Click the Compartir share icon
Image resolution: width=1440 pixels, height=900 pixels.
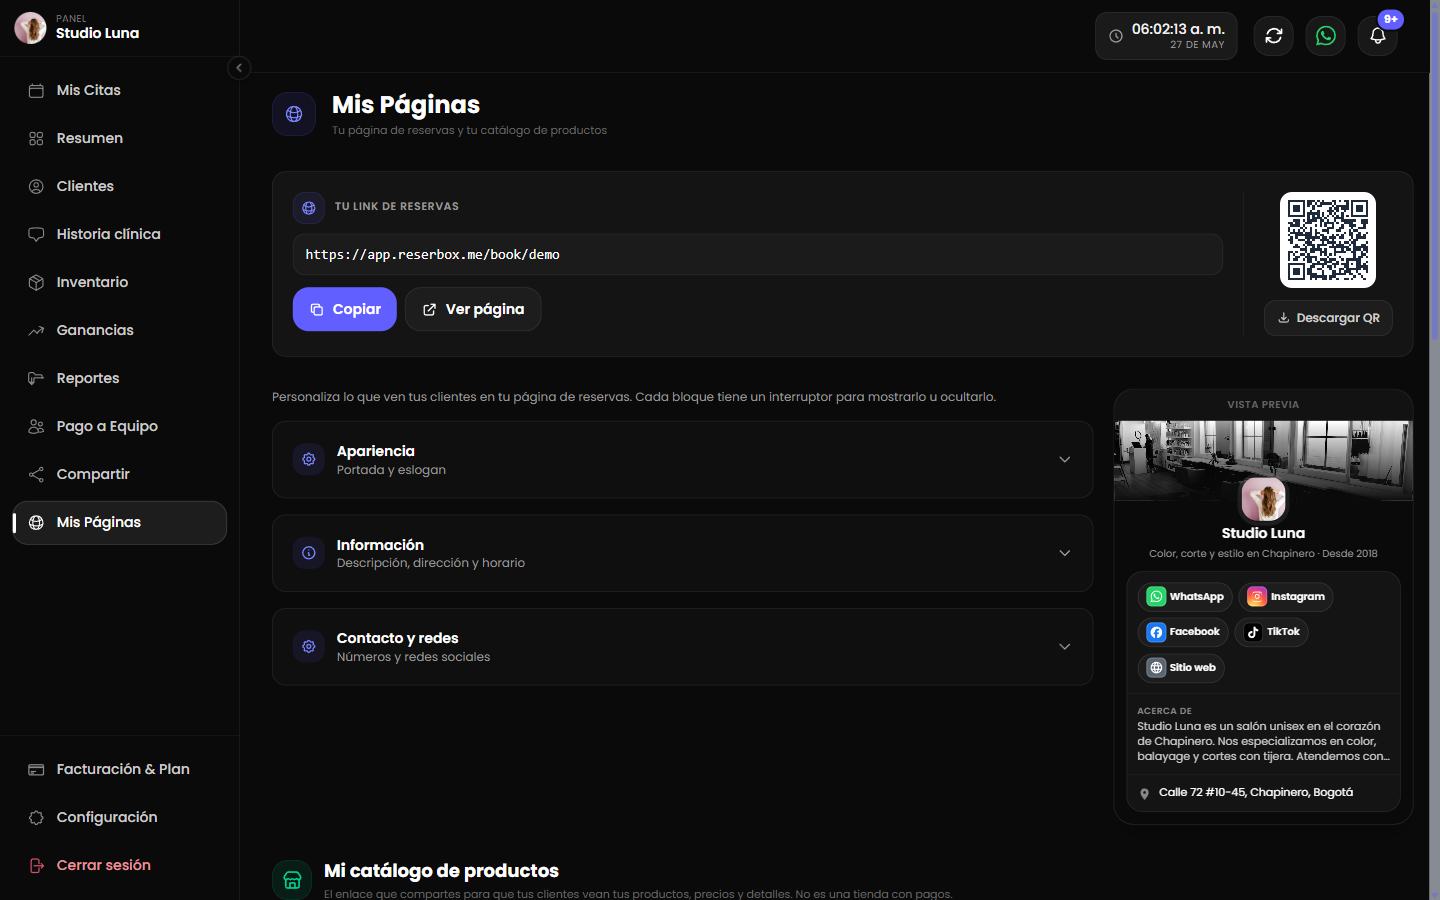(36, 474)
